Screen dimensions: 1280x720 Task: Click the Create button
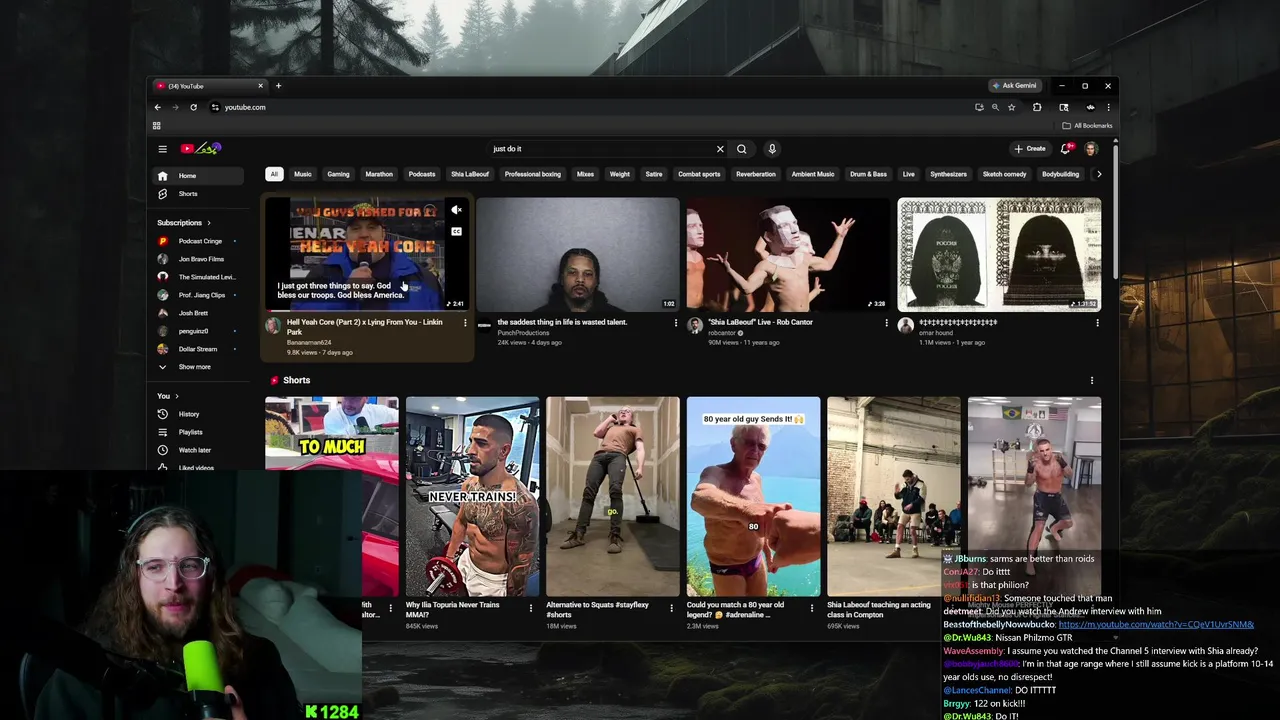pyautogui.click(x=1029, y=149)
